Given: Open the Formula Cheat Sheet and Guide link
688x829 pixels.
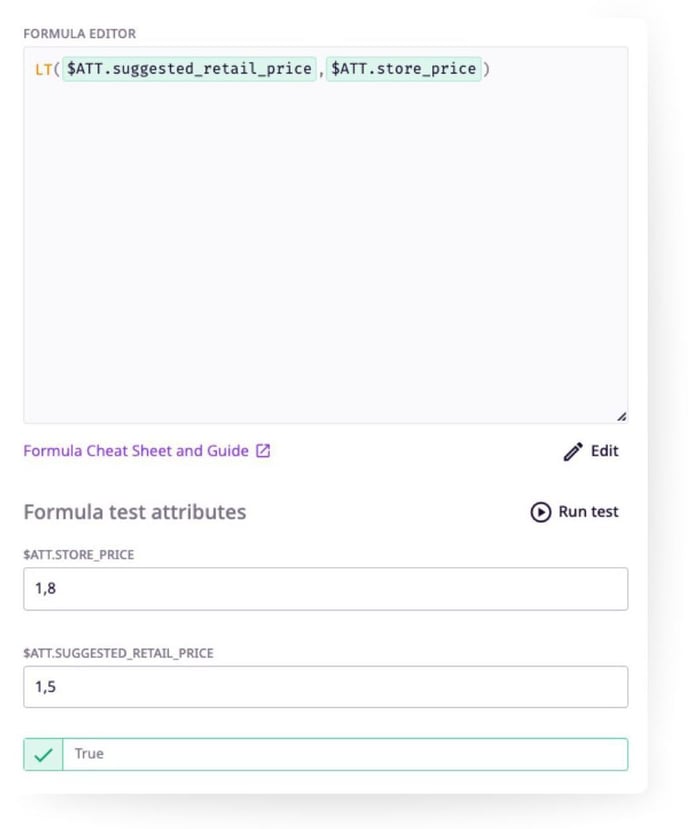Looking at the screenshot, I should 136,451.
